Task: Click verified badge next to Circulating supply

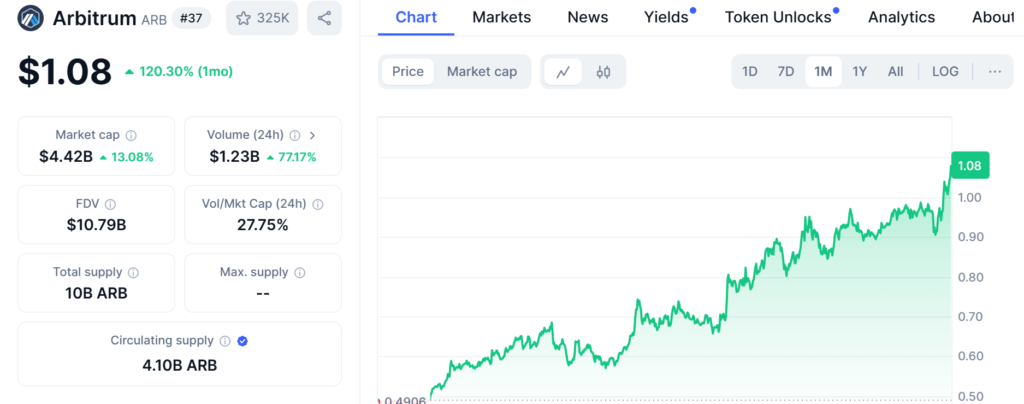Action: (243, 341)
